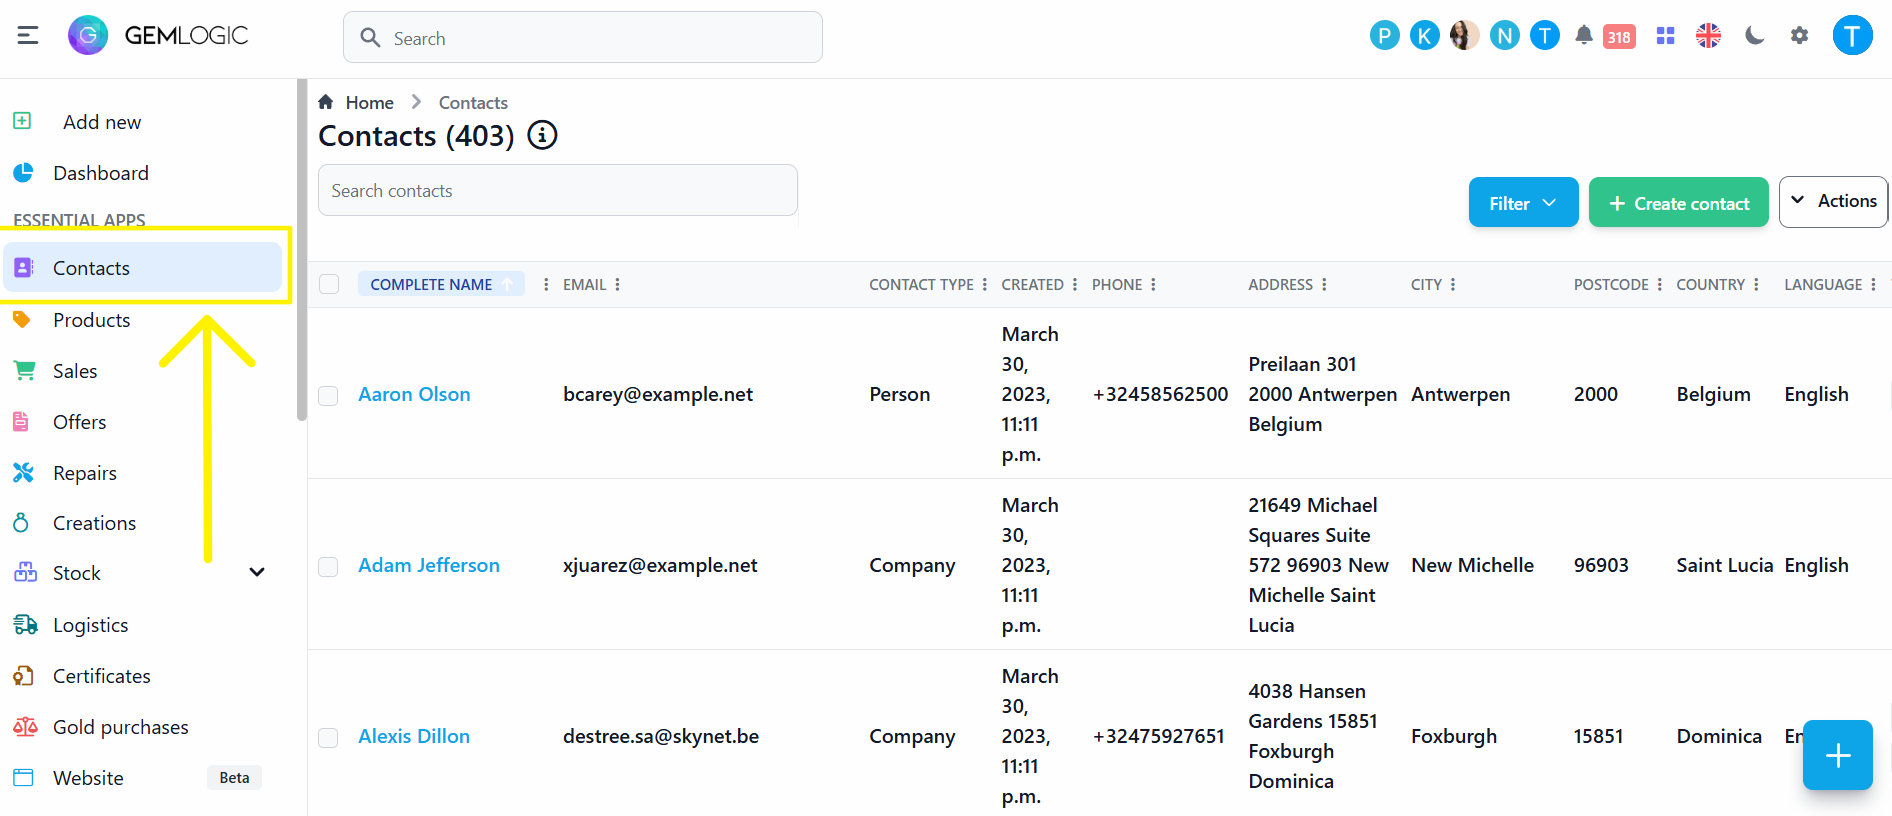Open the Actions dropdown
This screenshot has height=816, width=1892.
pos(1833,202)
